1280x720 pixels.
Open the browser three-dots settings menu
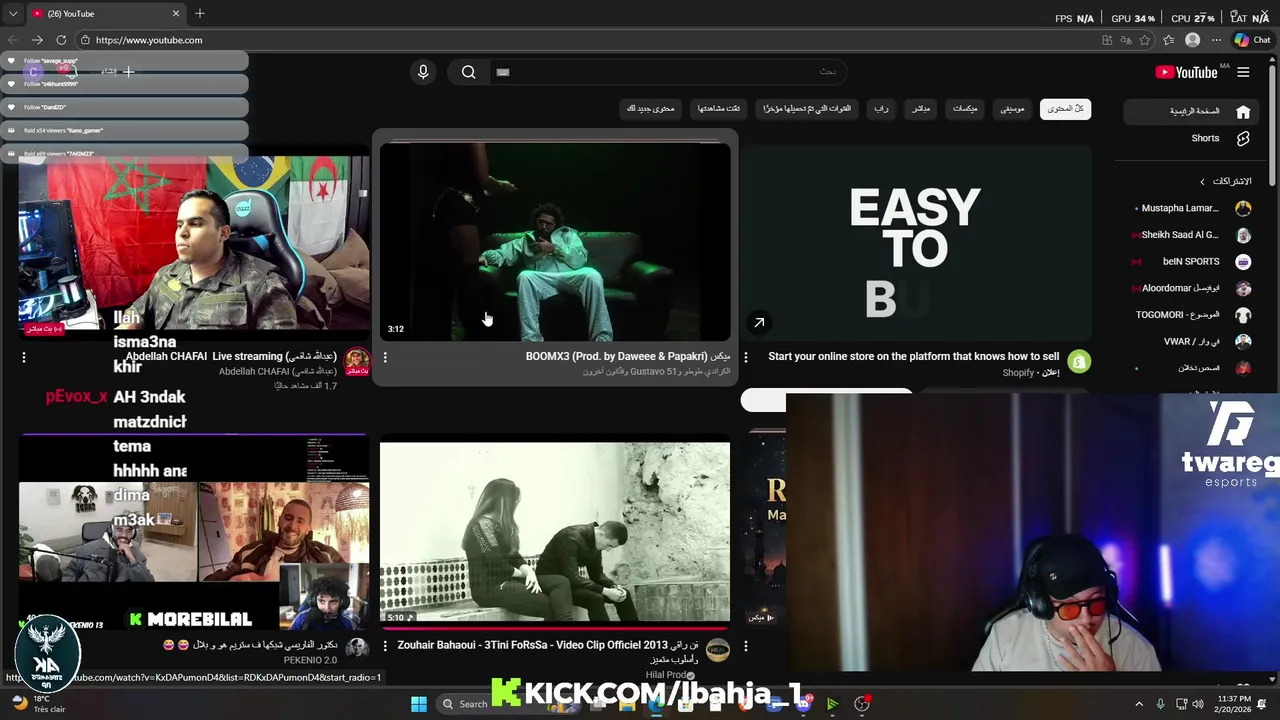1216,40
